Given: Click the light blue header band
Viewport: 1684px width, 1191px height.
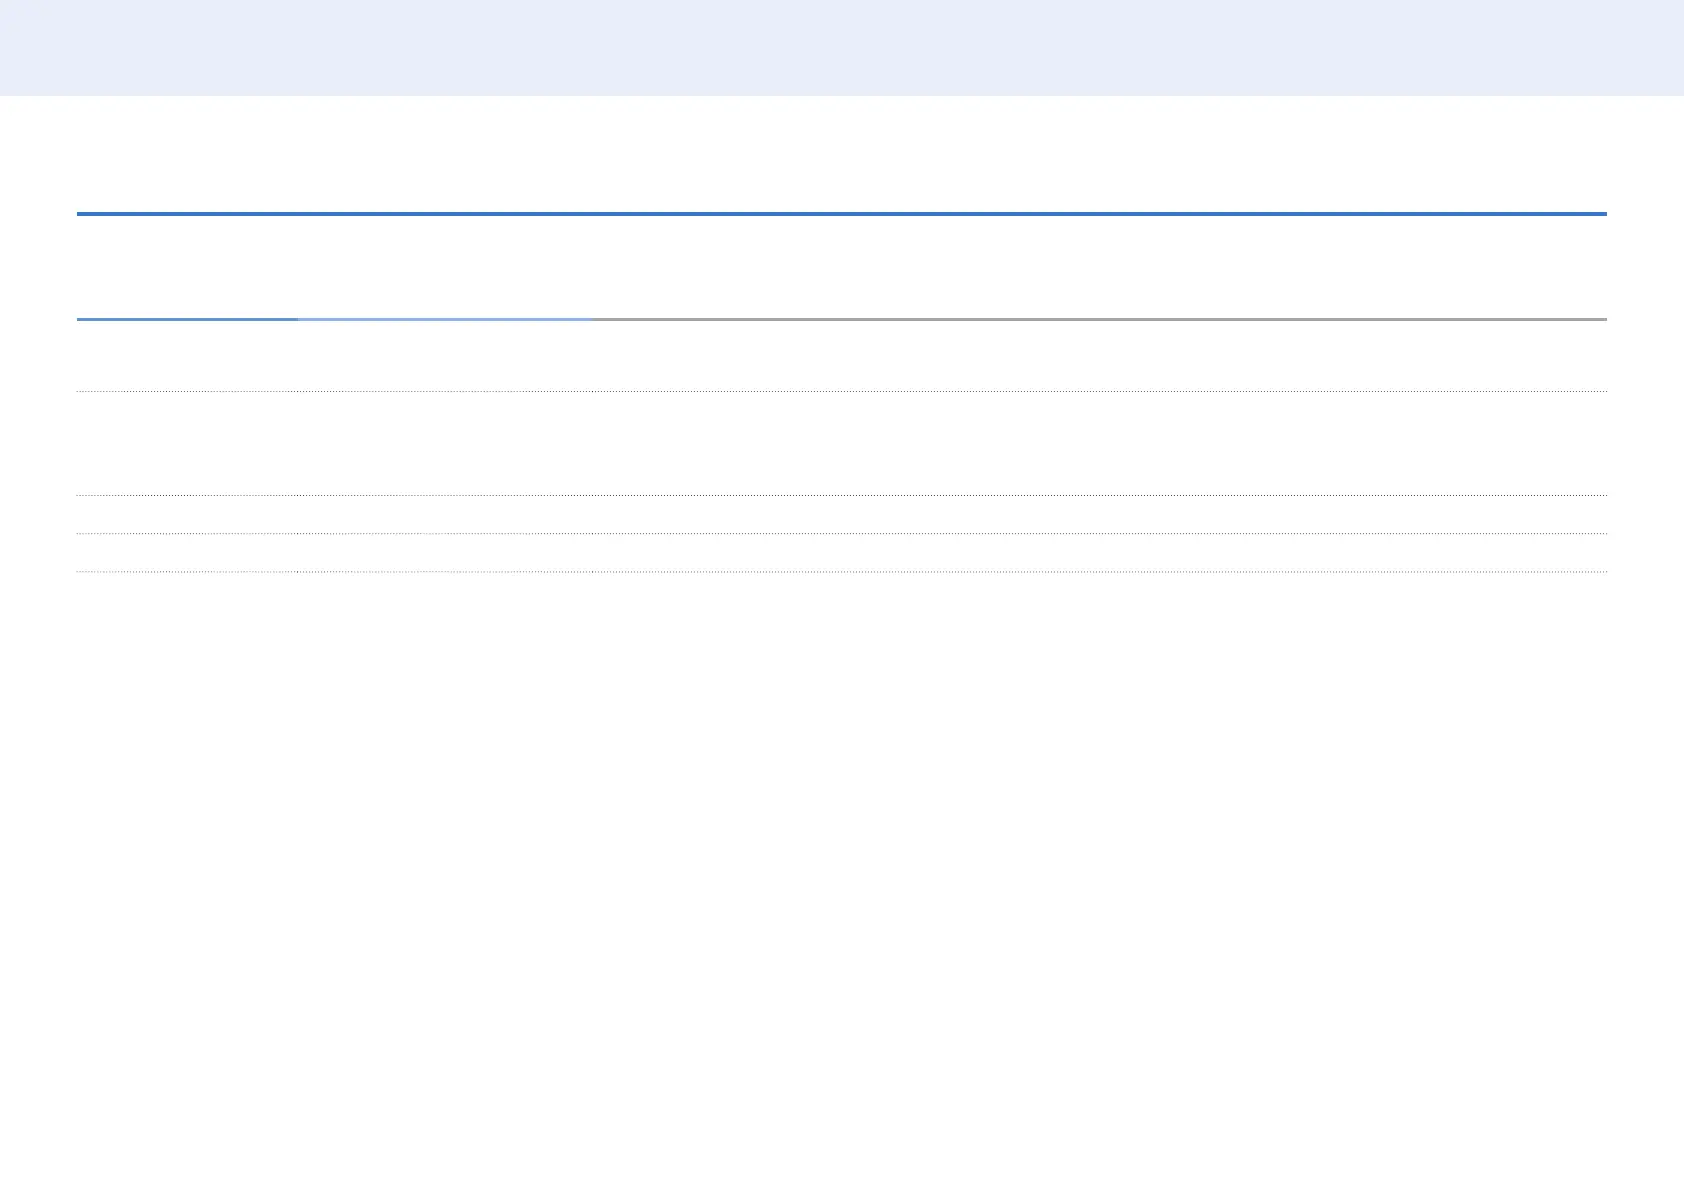Looking at the screenshot, I should [842, 48].
